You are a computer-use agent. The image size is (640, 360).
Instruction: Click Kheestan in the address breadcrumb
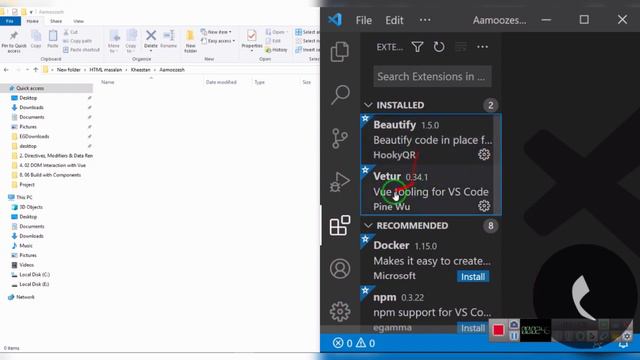[141, 70]
